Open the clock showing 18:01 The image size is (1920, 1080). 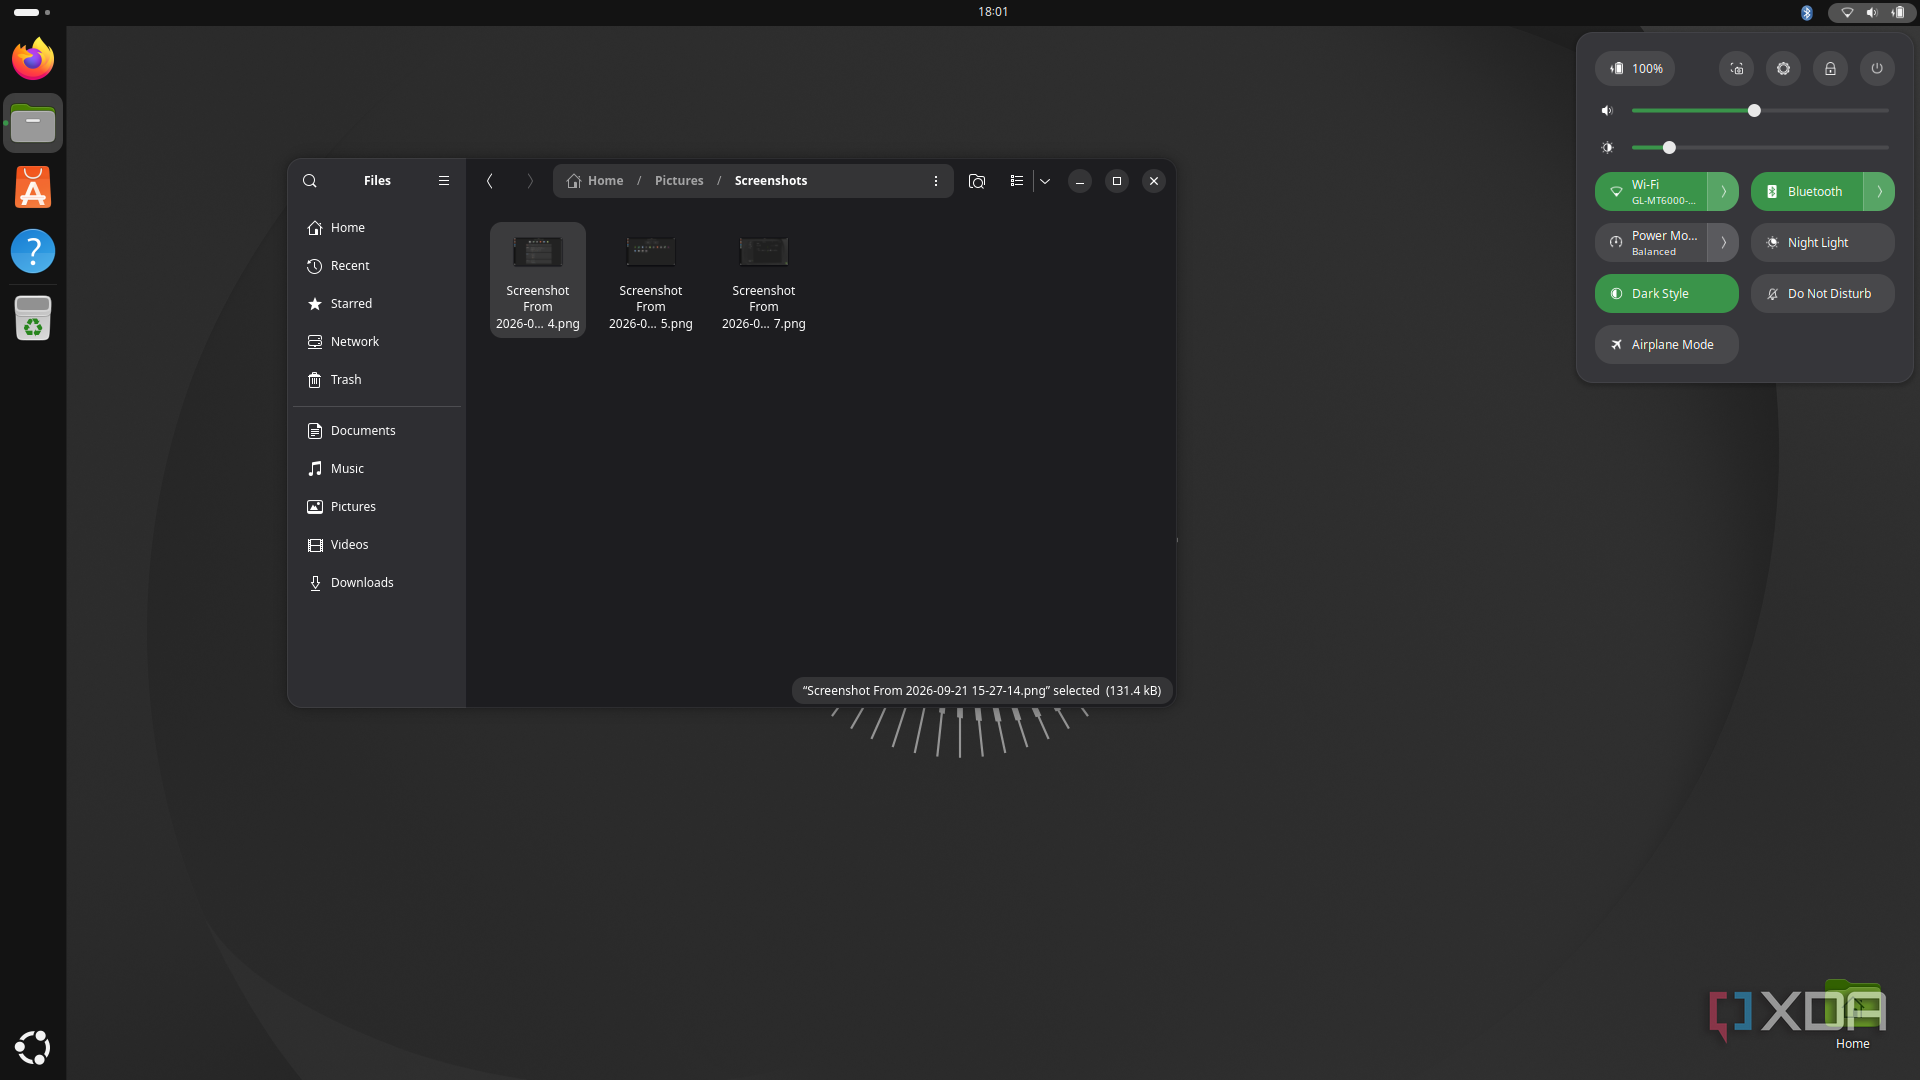(x=993, y=12)
